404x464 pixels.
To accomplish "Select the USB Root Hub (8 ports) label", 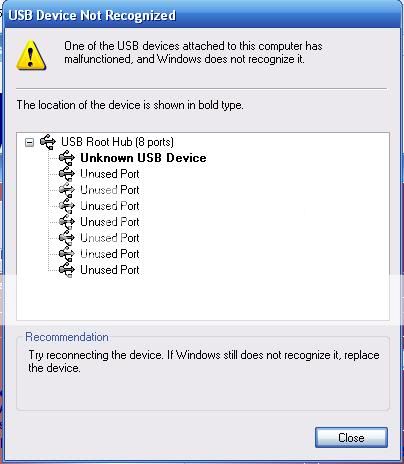I will point(117,142).
